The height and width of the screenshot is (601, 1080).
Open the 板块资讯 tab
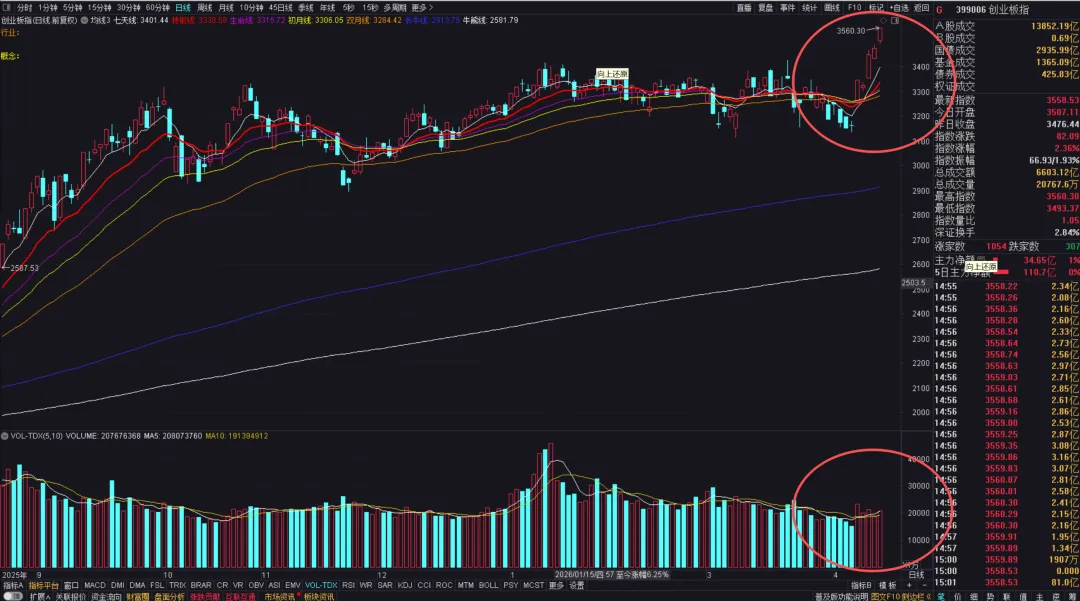point(319,596)
